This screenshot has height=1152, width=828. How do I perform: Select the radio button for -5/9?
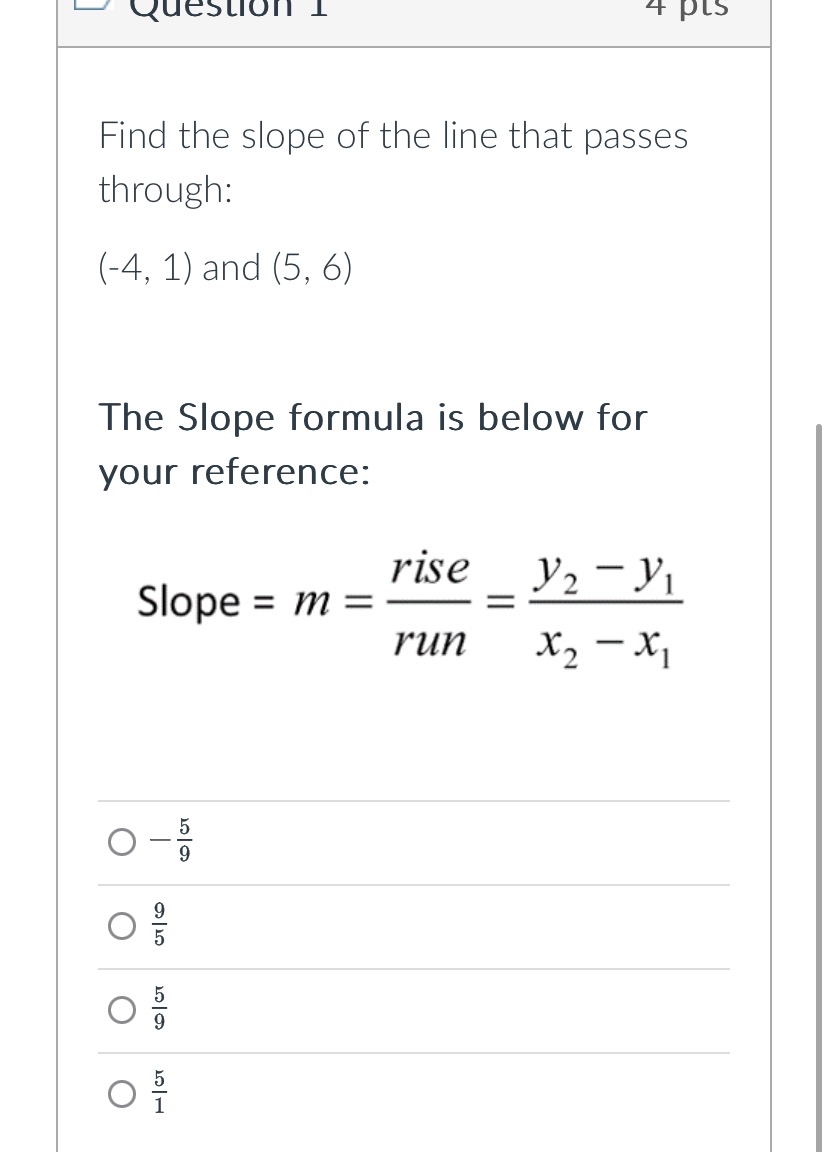(x=121, y=841)
